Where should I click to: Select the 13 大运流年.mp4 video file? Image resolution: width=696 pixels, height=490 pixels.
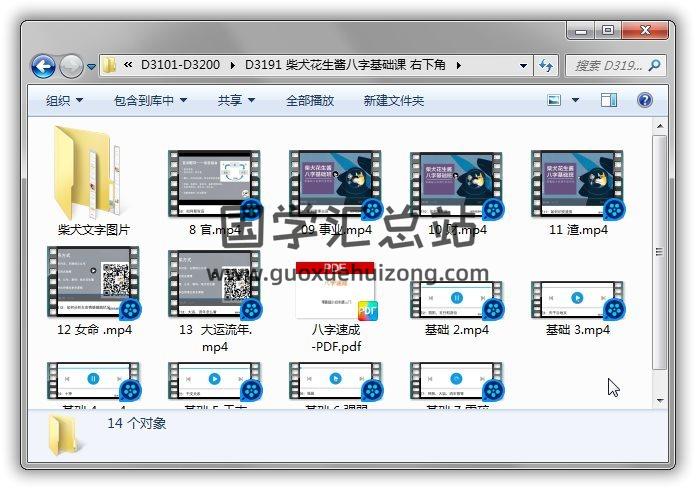[x=214, y=301]
